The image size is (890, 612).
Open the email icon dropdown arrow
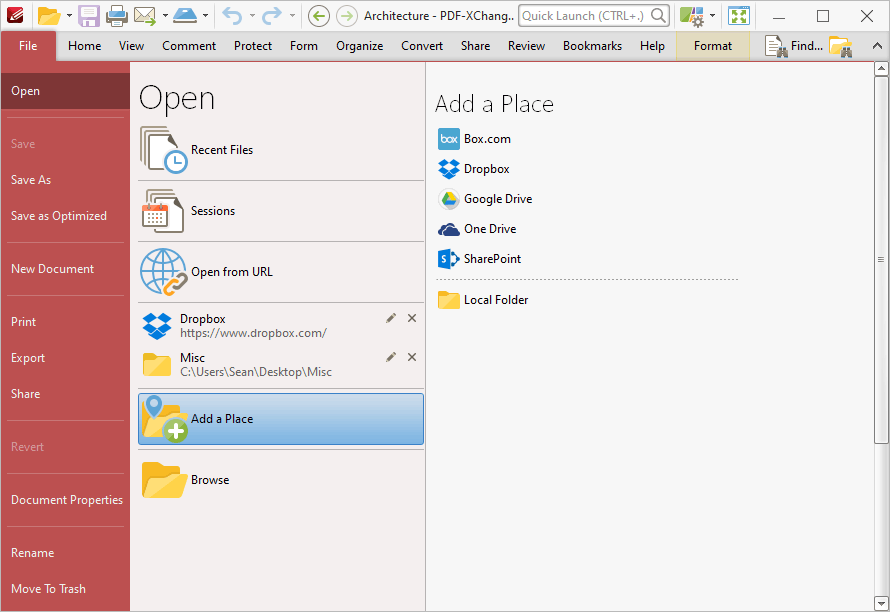(165, 16)
